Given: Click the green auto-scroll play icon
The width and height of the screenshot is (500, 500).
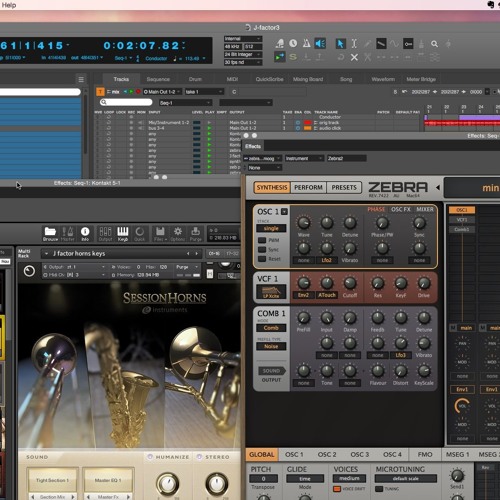Looking at the screenshot, I should [279, 57].
